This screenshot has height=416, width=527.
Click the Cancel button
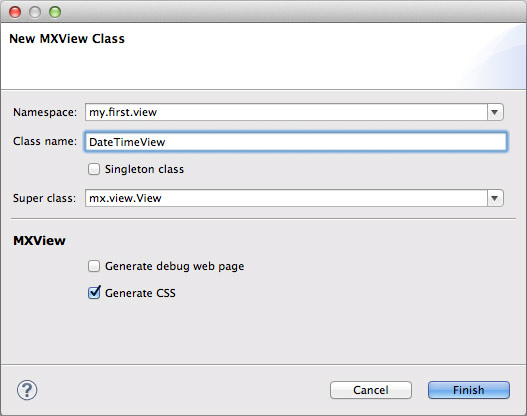click(371, 390)
